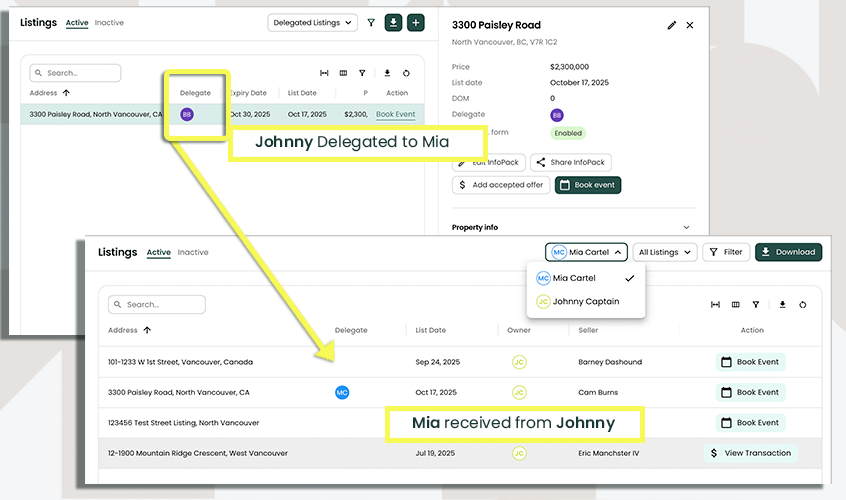Image resolution: width=846 pixels, height=500 pixels.
Task: Expand the Property info section
Action: (686, 228)
